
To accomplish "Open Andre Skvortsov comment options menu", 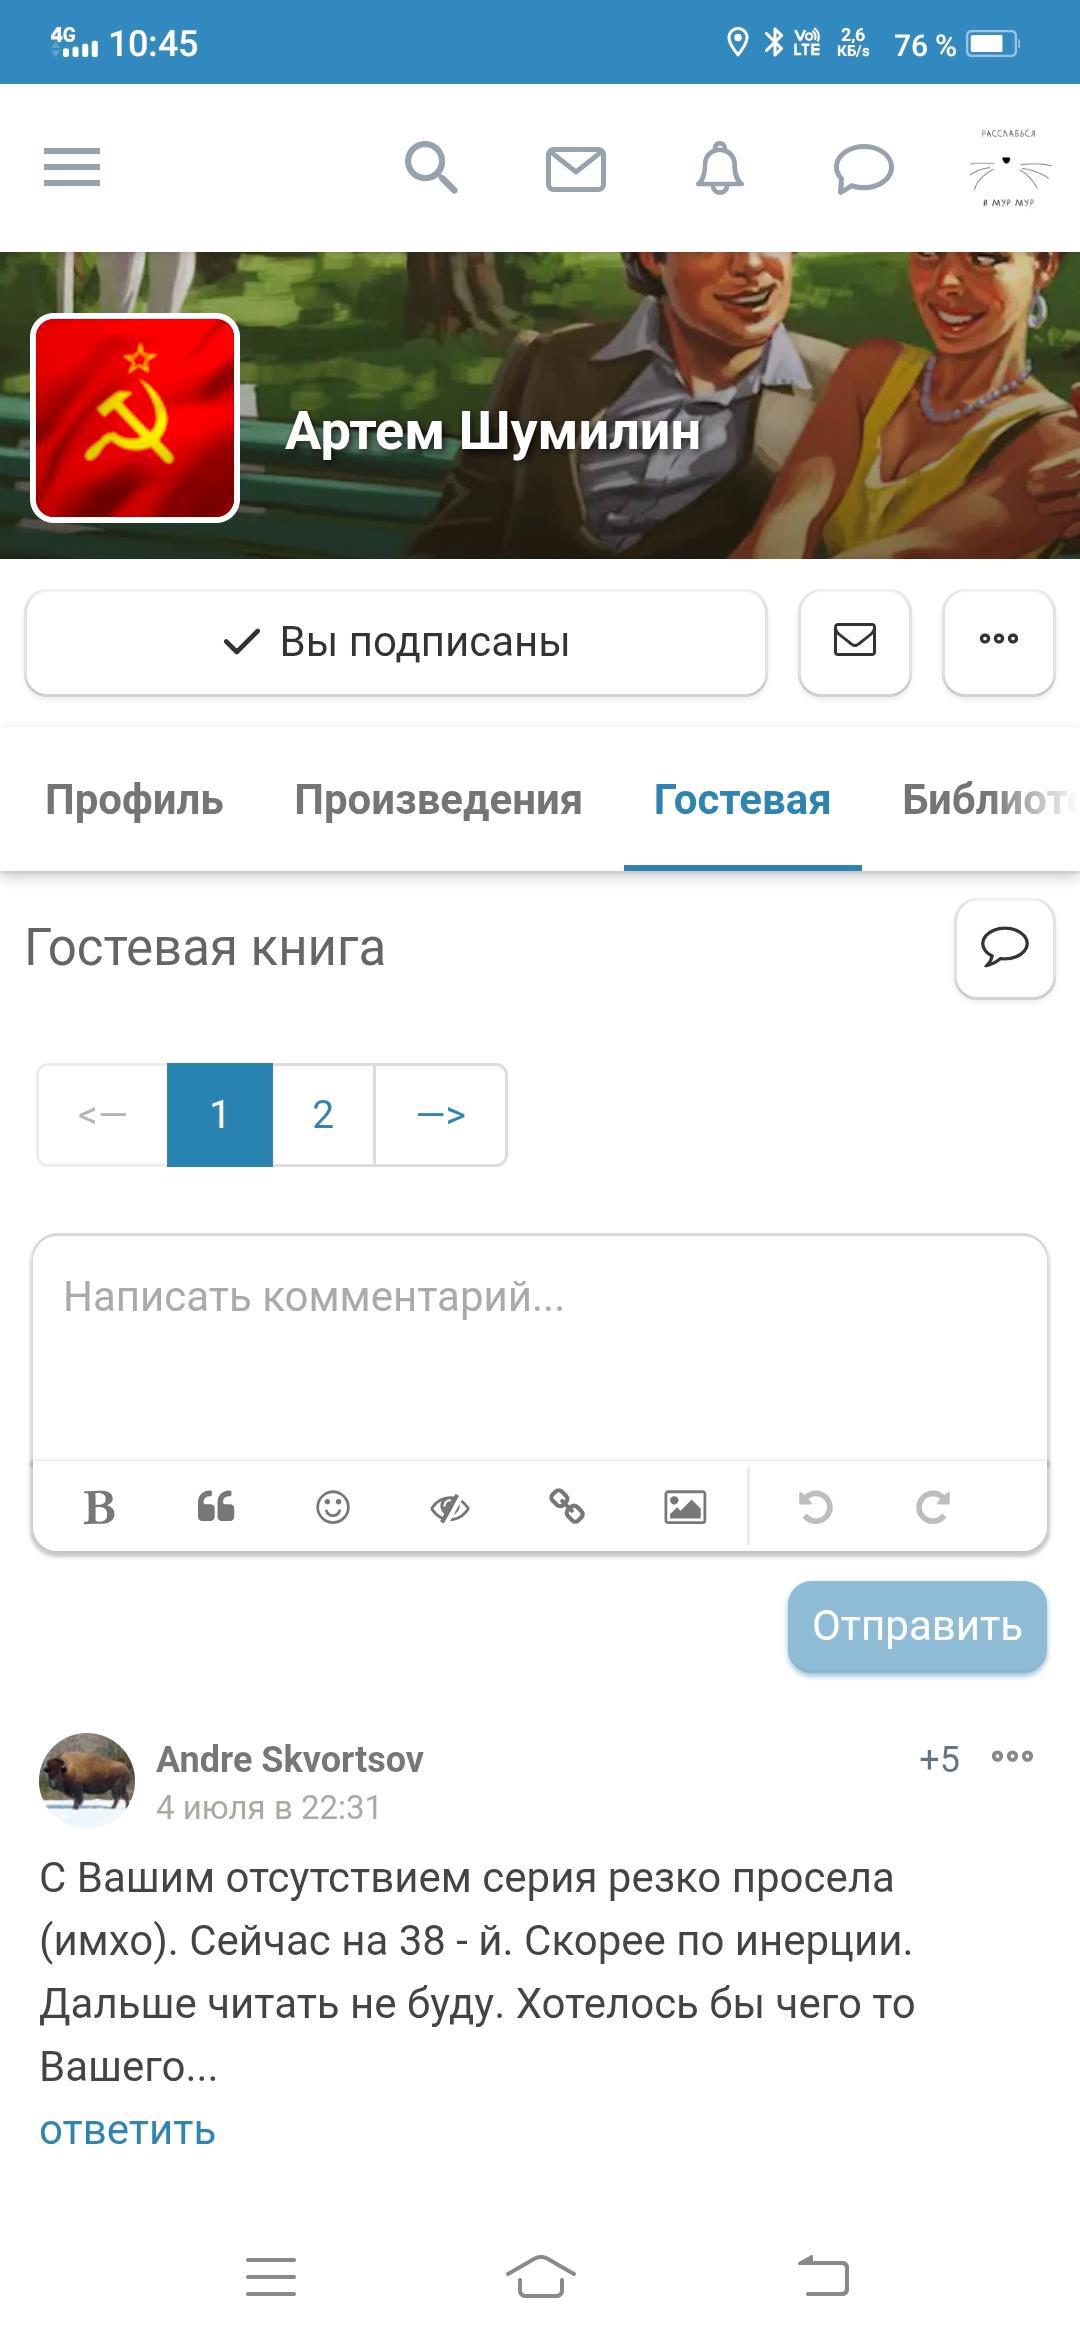I will click(x=1012, y=1757).
